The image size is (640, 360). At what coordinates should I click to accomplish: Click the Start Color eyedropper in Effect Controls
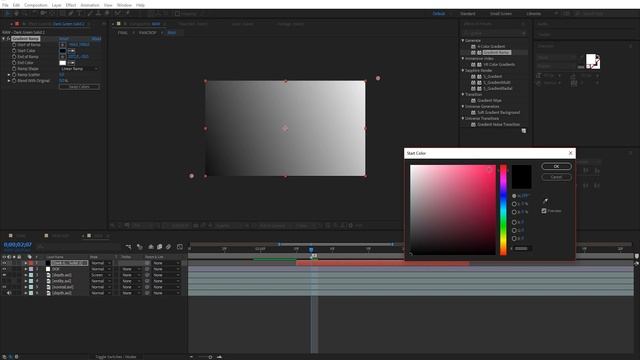pos(71,51)
